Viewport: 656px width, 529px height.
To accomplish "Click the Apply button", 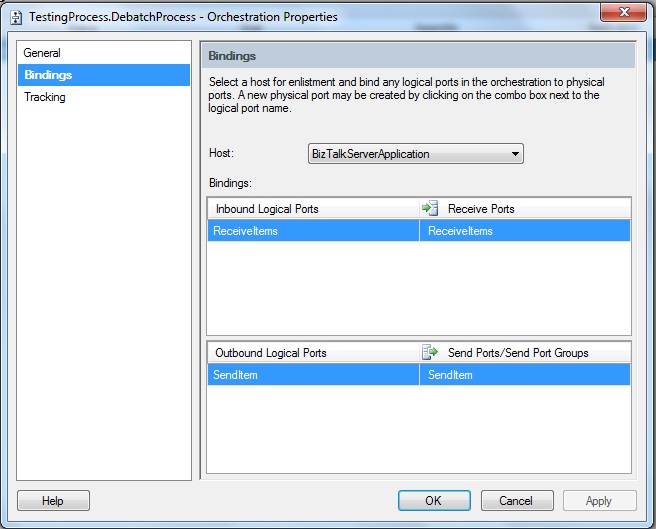I will point(600,501).
